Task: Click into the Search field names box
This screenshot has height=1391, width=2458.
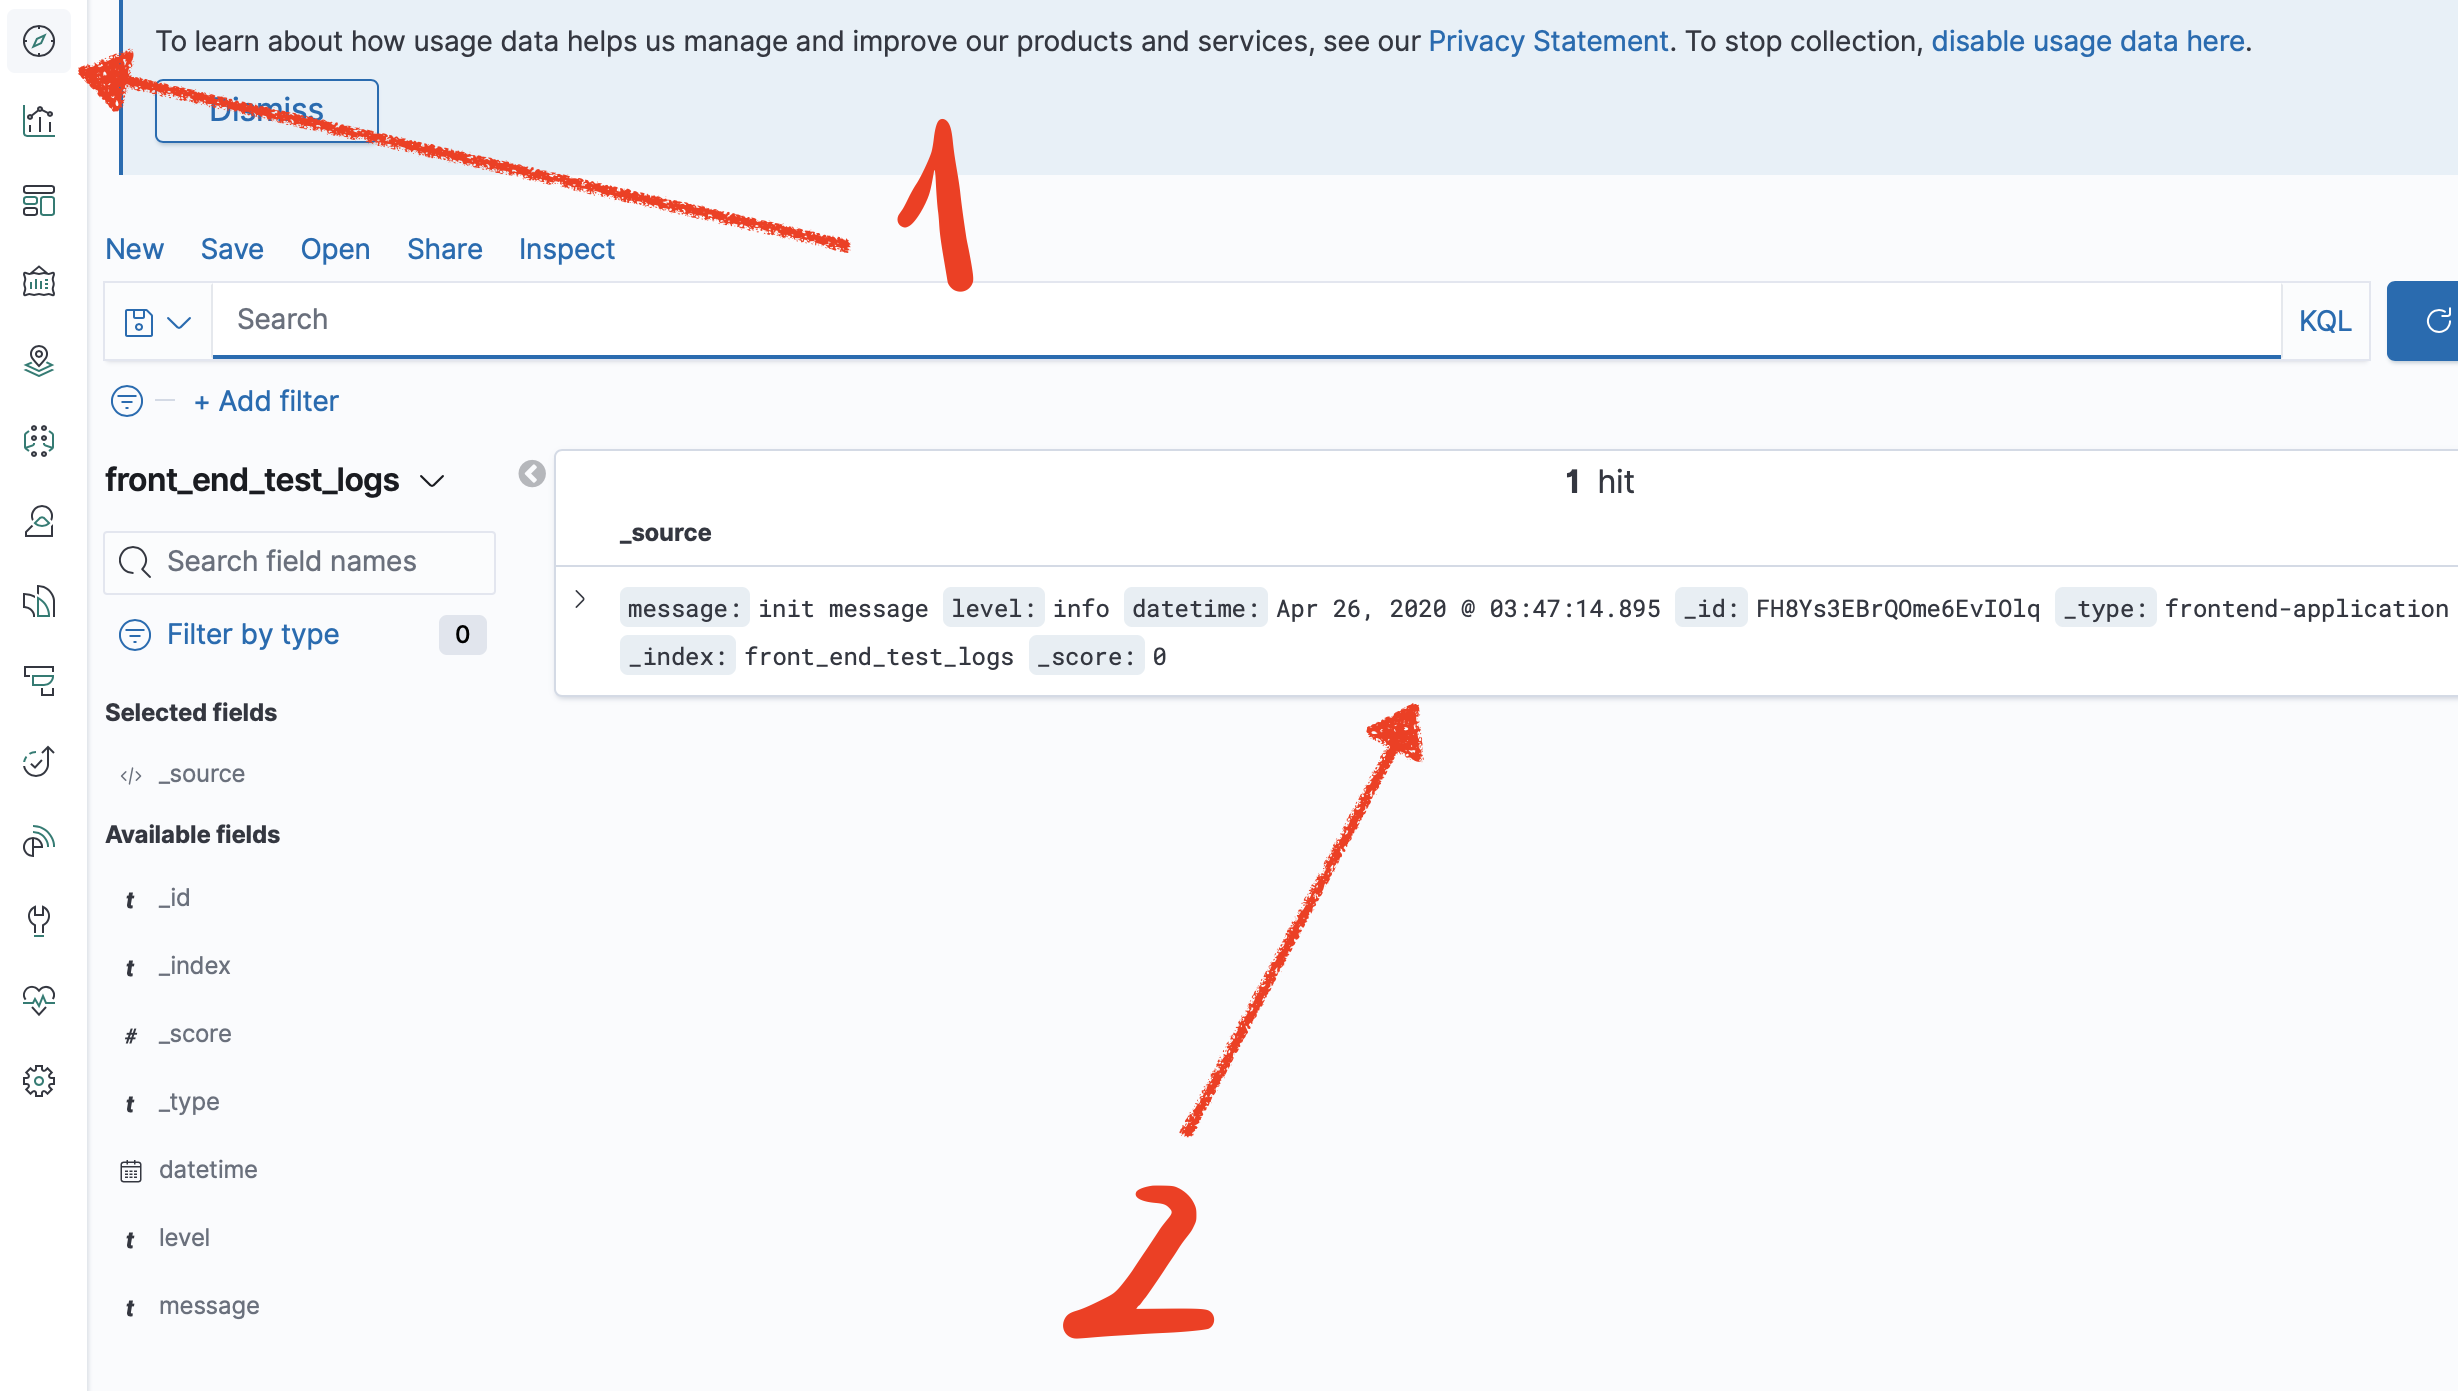Action: tap(300, 562)
